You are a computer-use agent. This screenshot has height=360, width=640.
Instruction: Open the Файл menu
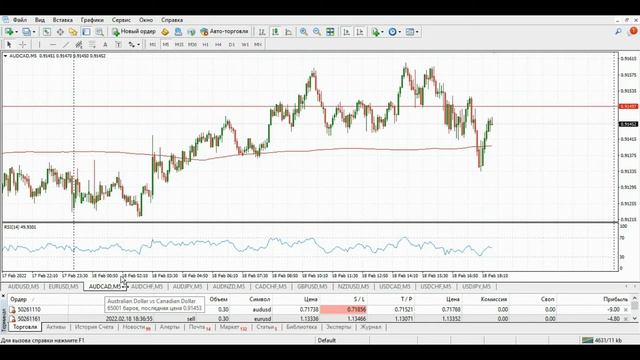(x=20, y=20)
